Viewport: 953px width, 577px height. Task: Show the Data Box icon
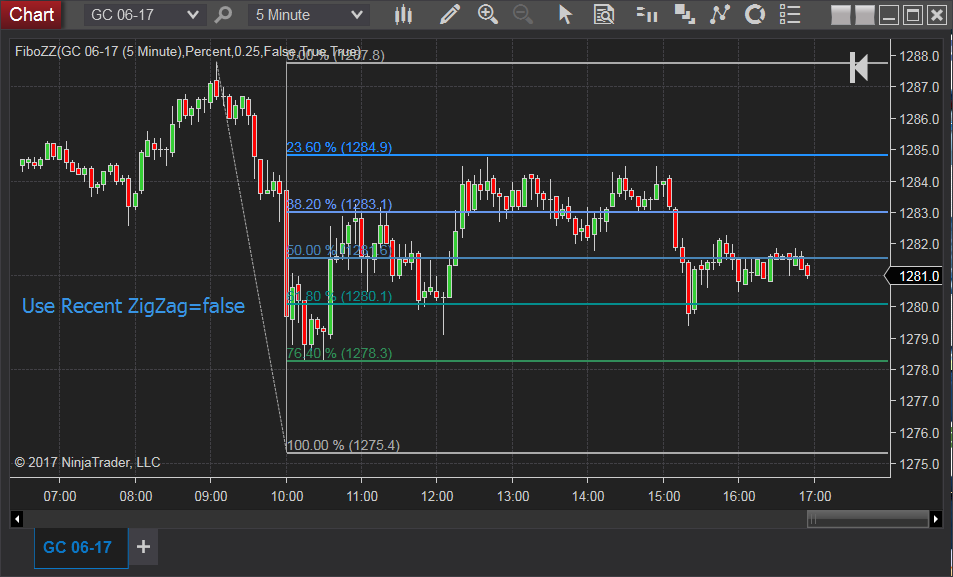(604, 15)
